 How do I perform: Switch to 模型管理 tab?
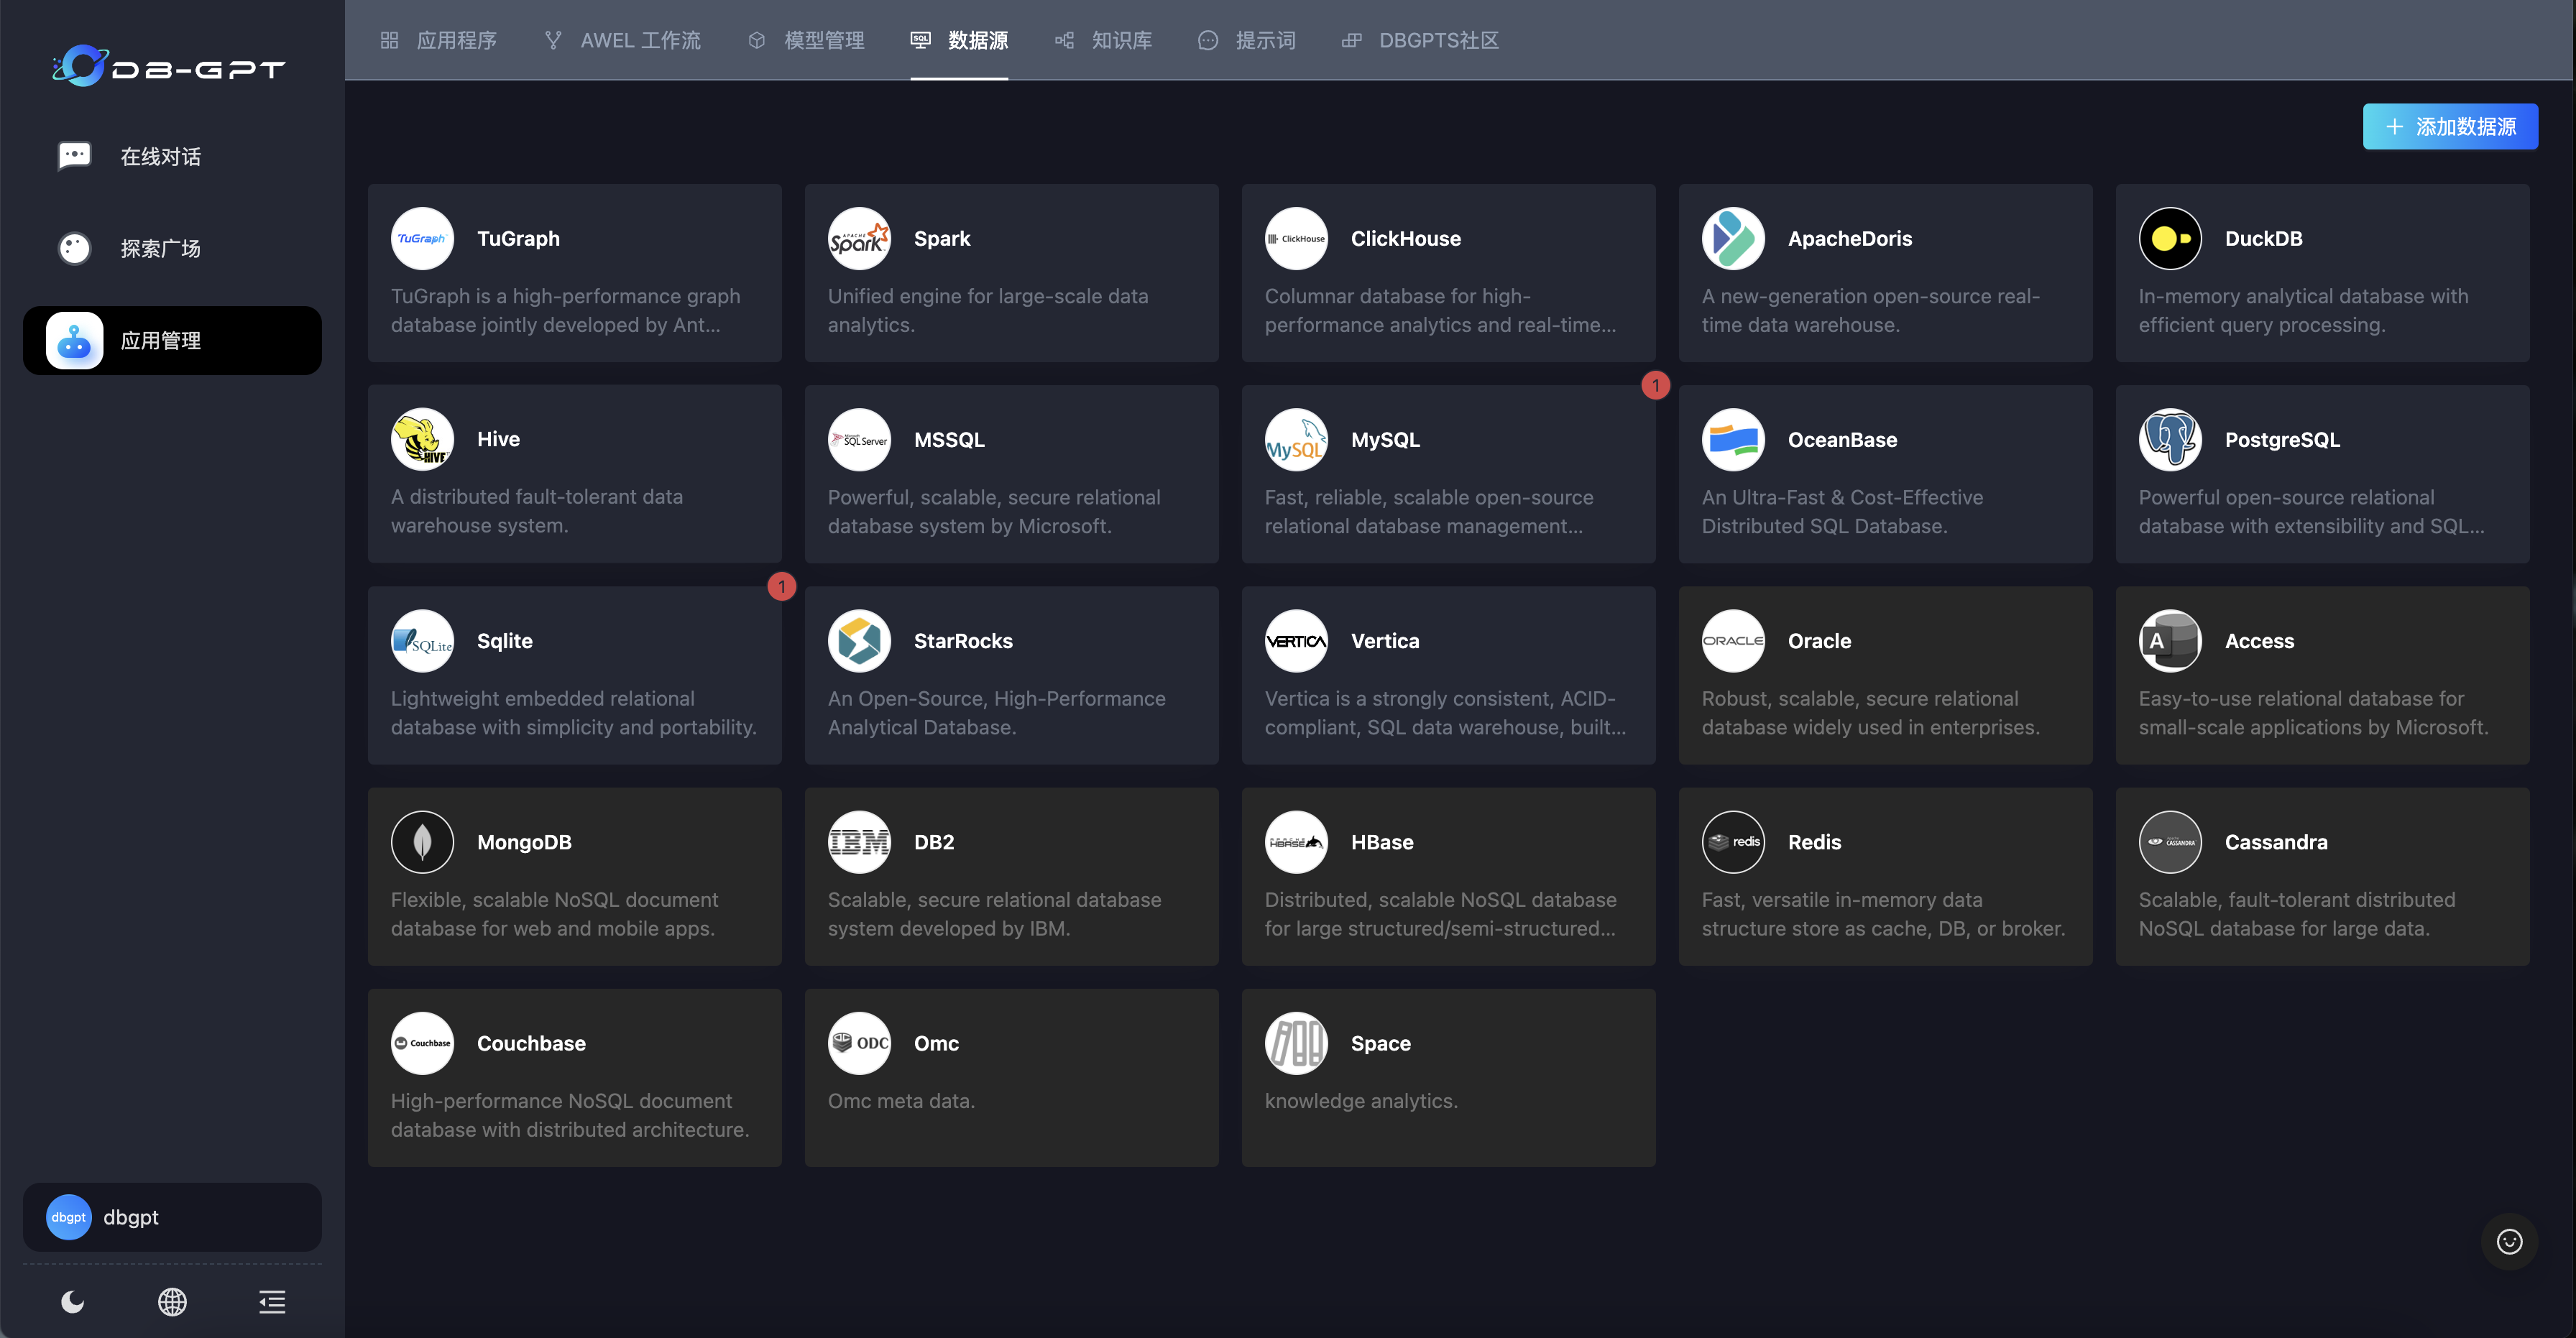(x=806, y=40)
